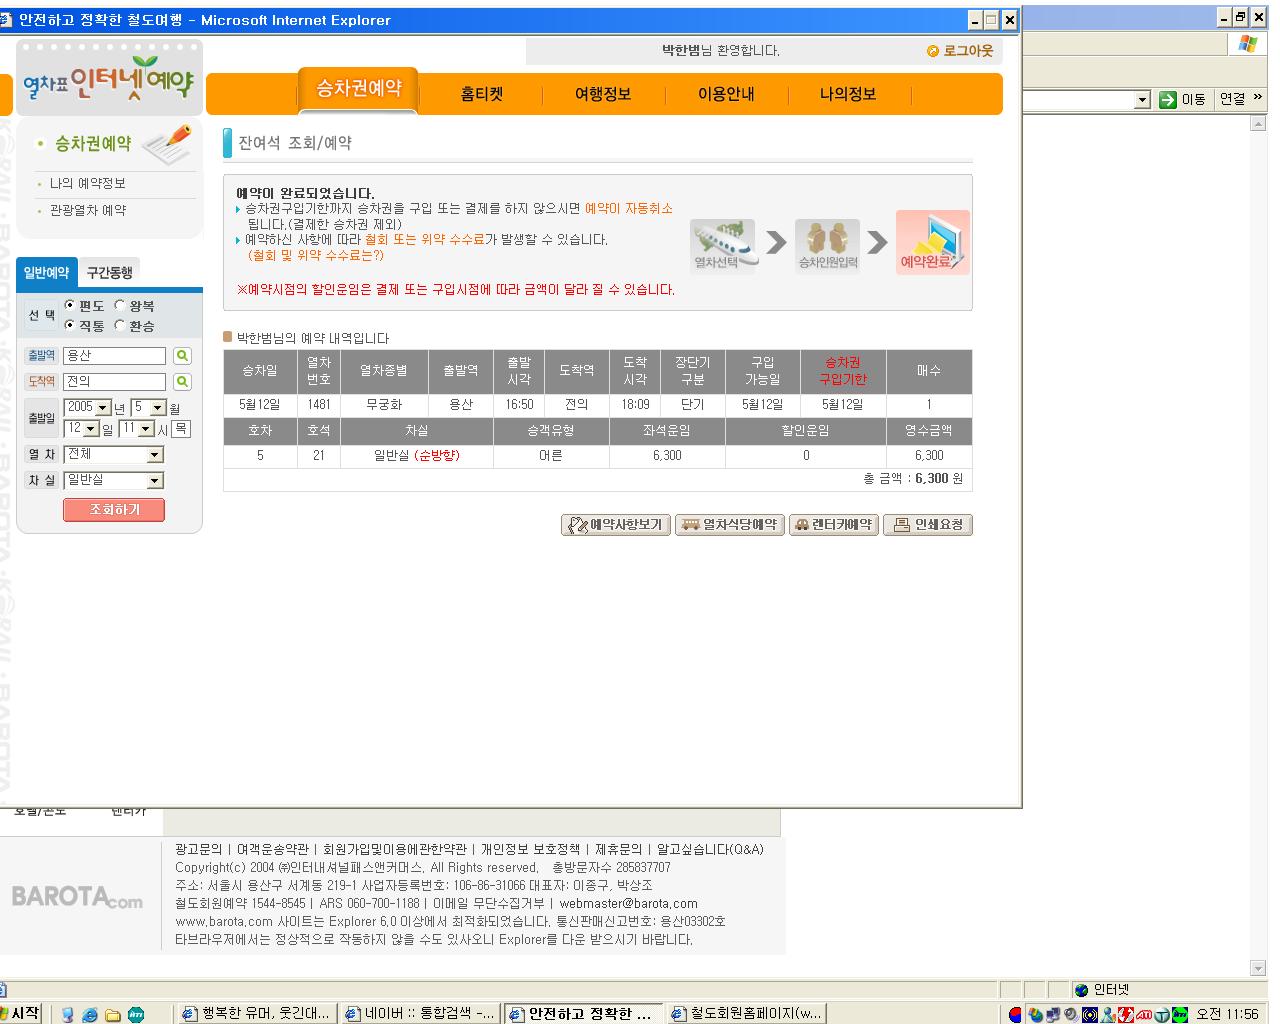Click the 예약완료 step icon
The width and height of the screenshot is (1280, 1024).
932,243
